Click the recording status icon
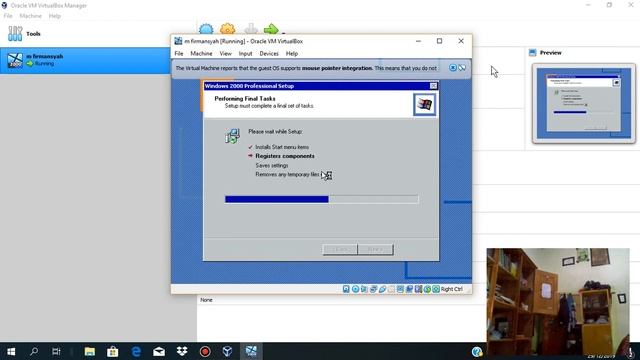Screen dimensions: 640x360 (409, 289)
